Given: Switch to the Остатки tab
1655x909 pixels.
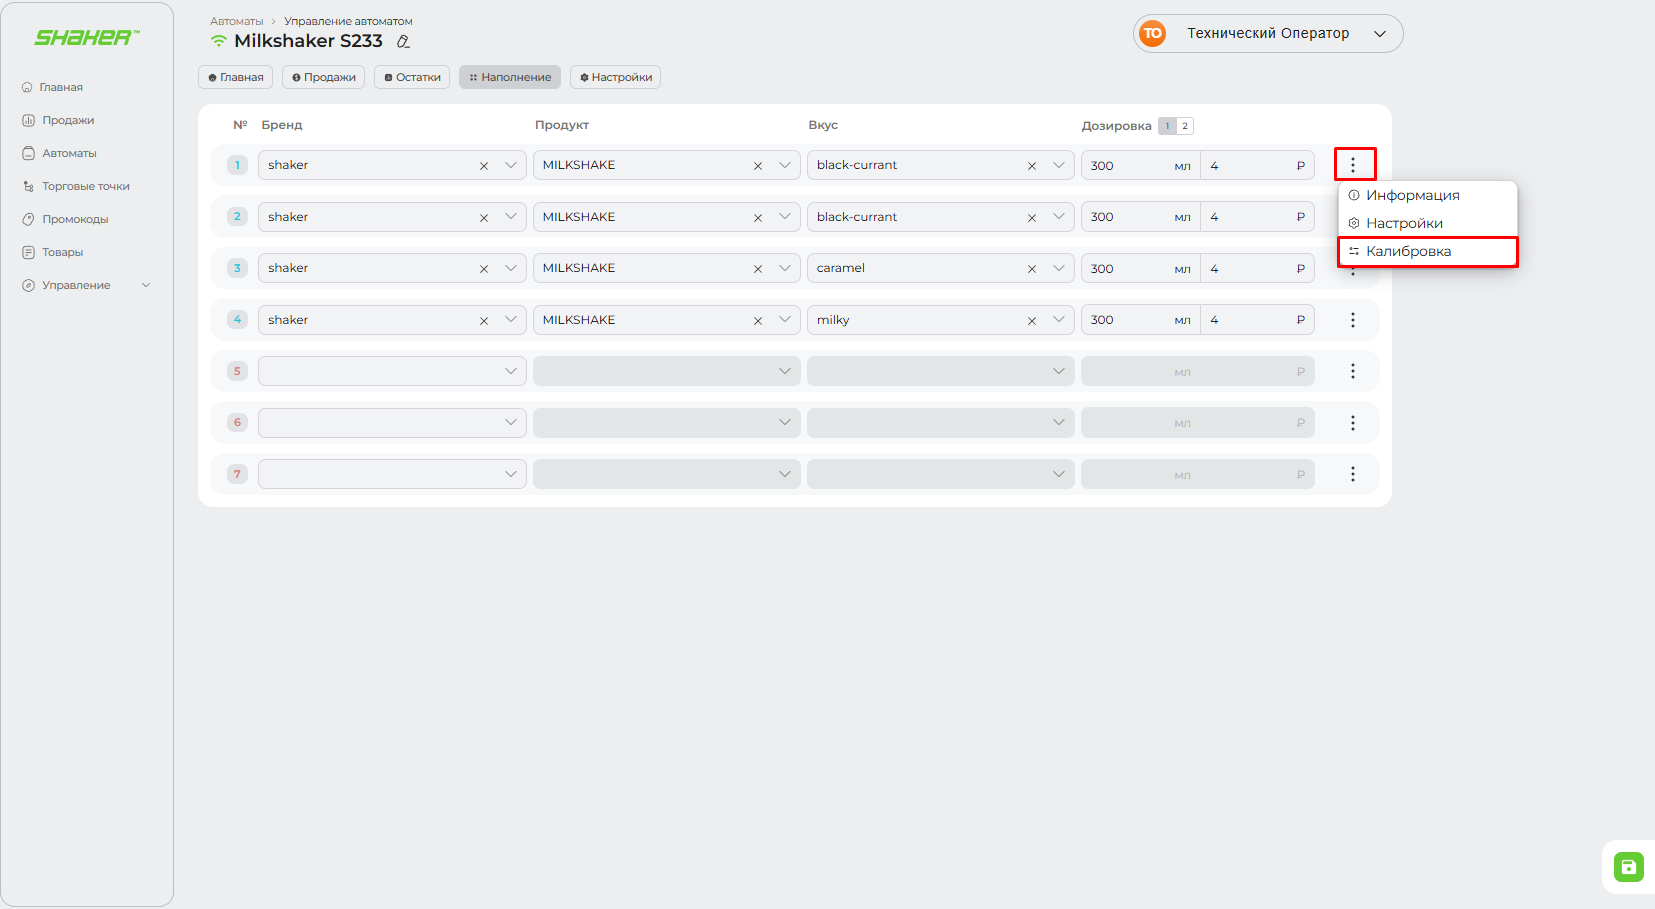Looking at the screenshot, I should [412, 77].
